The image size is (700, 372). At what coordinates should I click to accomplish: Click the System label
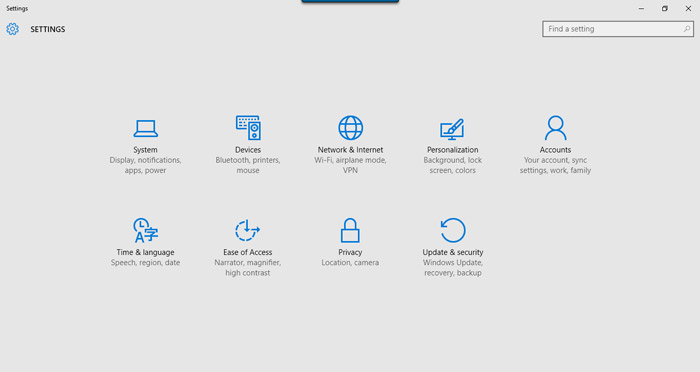pos(145,150)
